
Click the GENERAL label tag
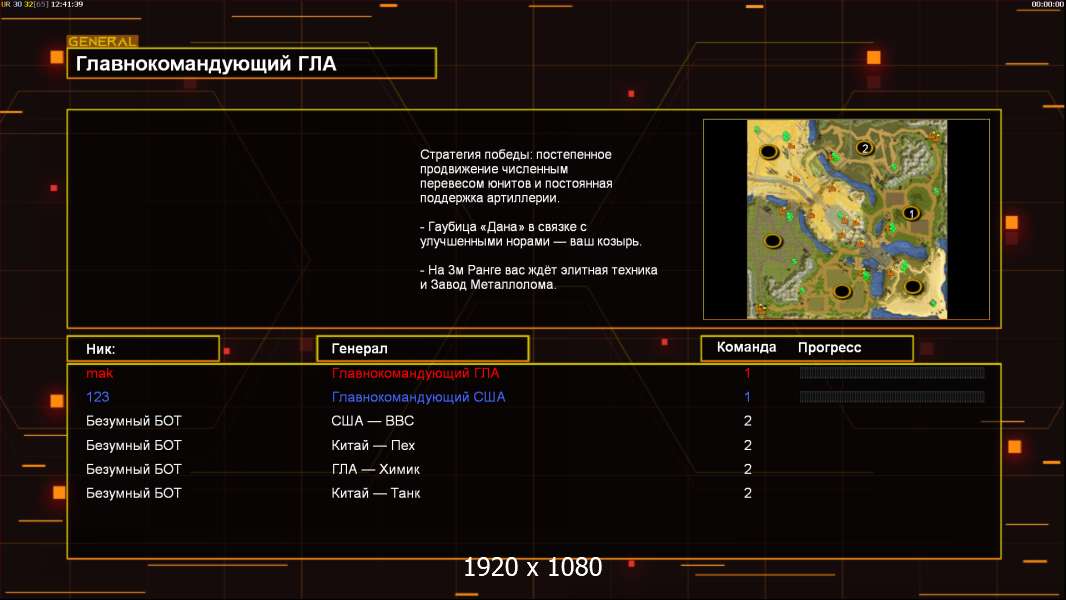(x=102, y=41)
